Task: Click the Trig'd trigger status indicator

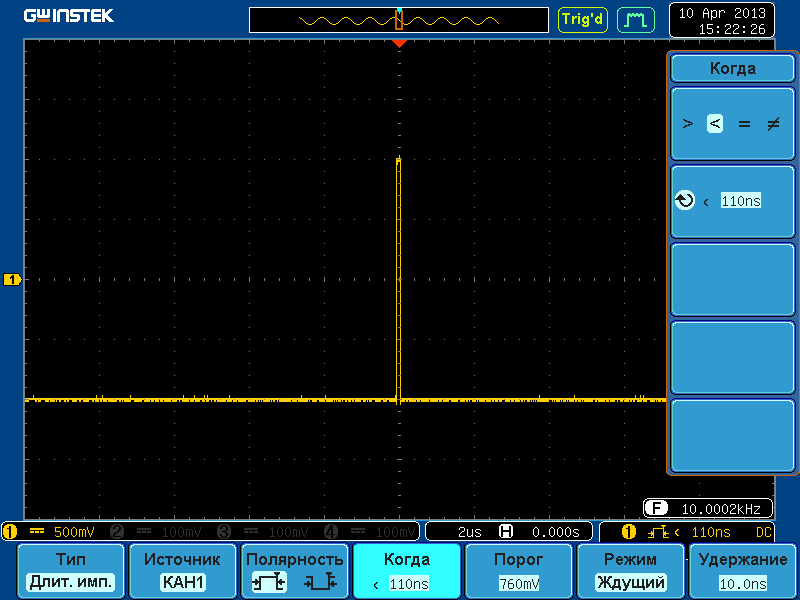Action: [582, 19]
